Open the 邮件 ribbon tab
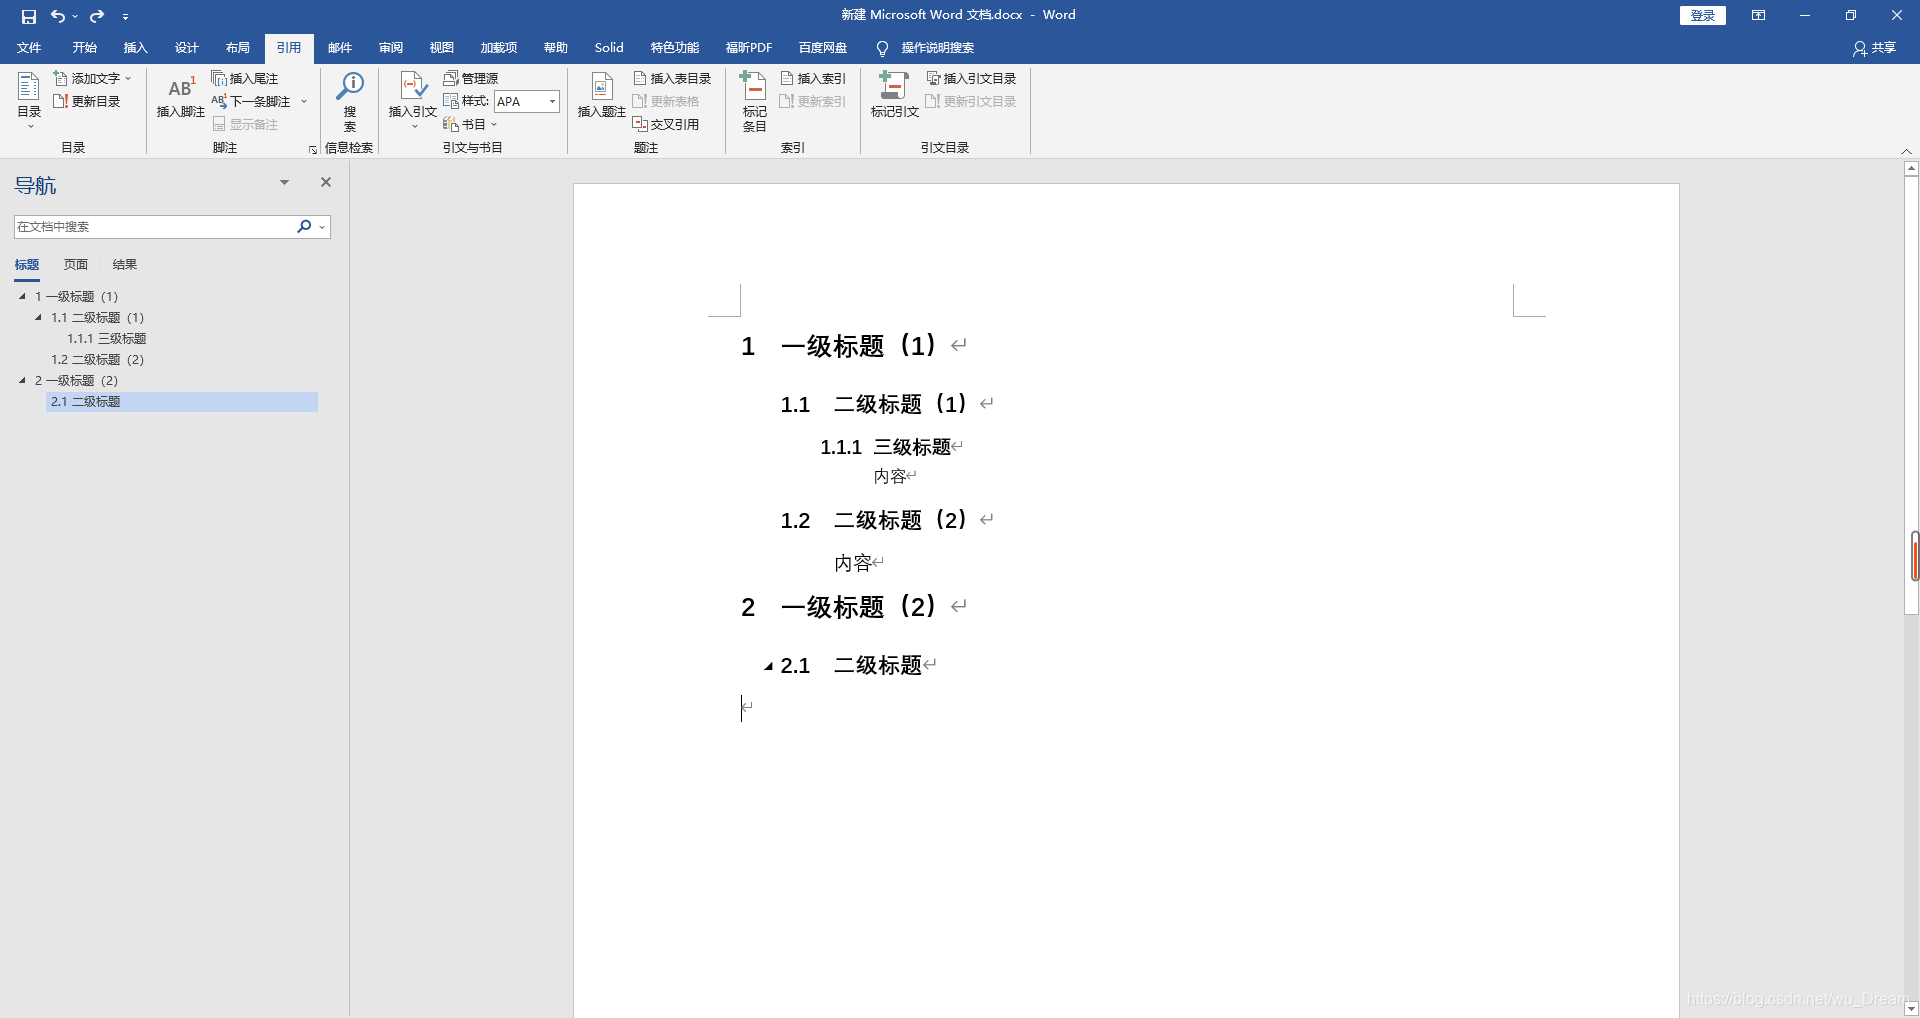 tap(339, 48)
